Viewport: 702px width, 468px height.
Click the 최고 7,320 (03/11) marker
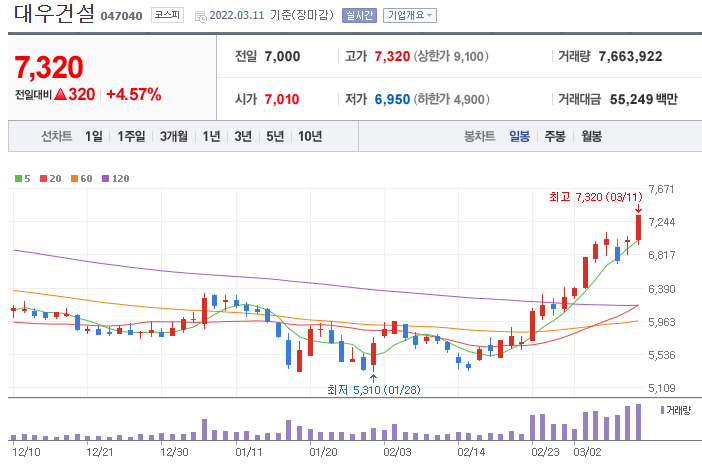(x=595, y=197)
